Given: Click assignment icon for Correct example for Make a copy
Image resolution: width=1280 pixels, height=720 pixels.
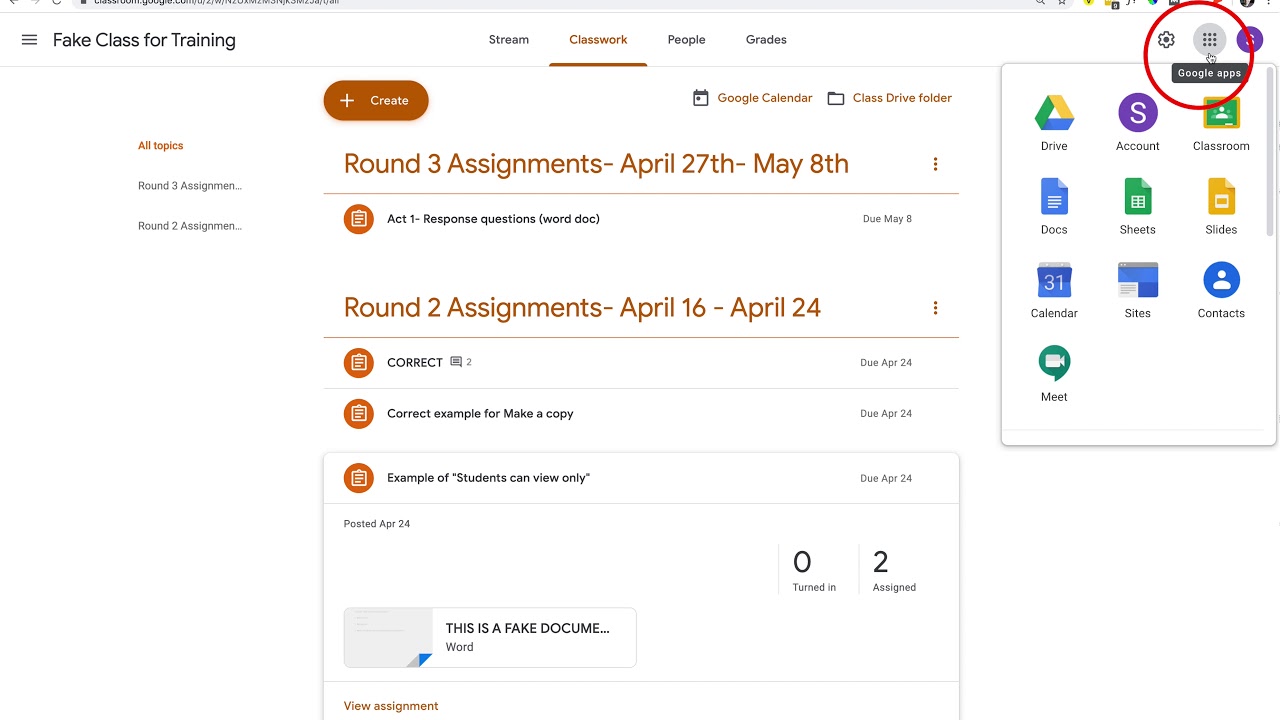Looking at the screenshot, I should (x=359, y=414).
